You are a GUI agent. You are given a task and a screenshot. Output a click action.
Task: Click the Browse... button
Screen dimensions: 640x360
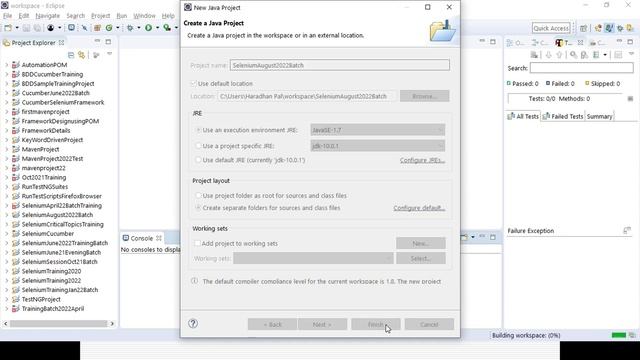(x=424, y=96)
